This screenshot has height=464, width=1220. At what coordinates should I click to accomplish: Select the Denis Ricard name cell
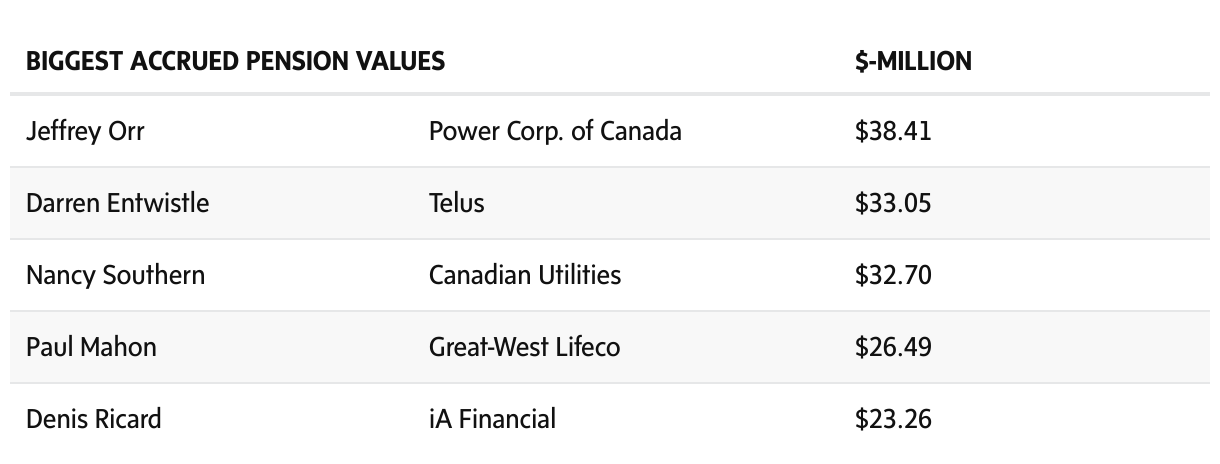[x=93, y=418]
